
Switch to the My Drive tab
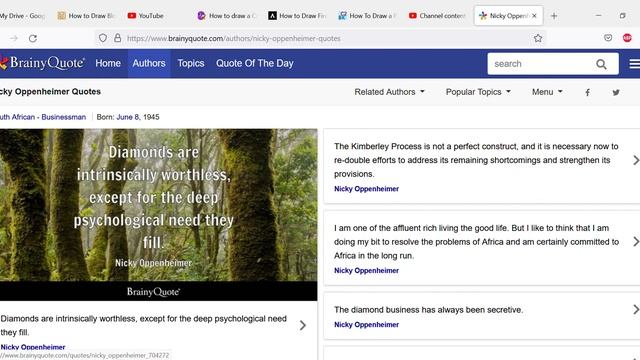pos(22,16)
